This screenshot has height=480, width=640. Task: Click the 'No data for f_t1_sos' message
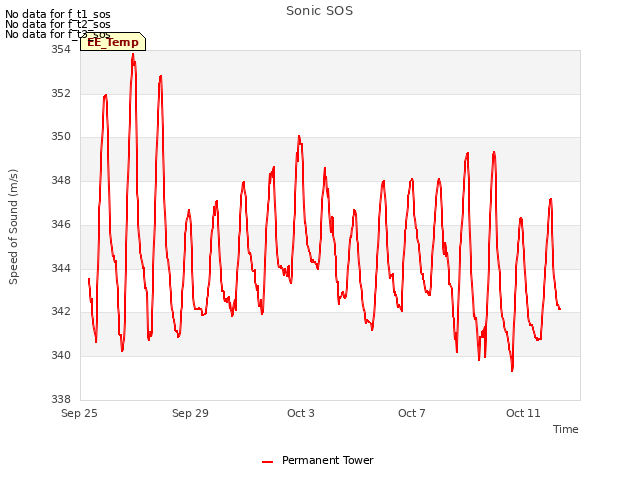coord(58,14)
